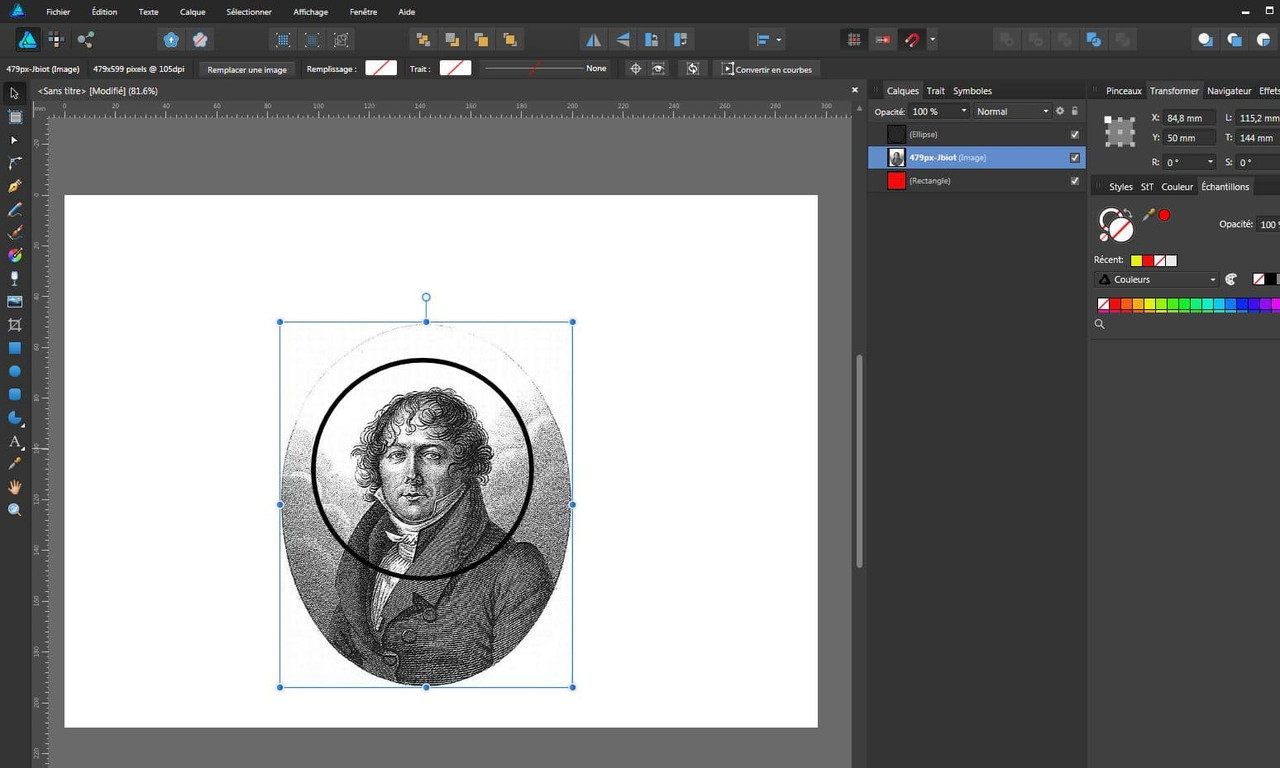Select the Rectangle layer red thumbnail

click(896, 181)
